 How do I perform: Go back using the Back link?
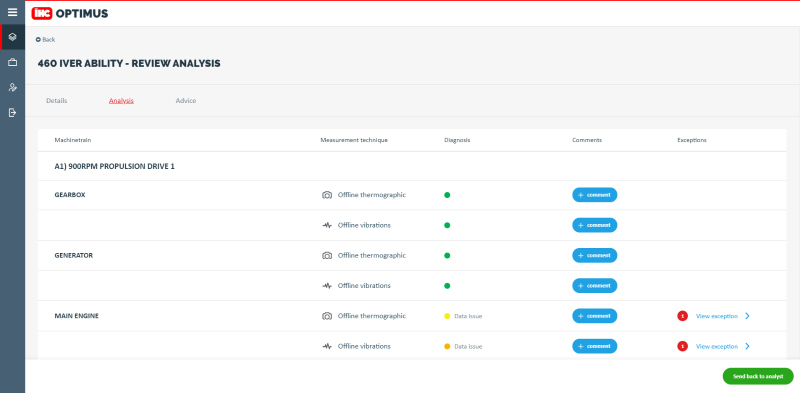[x=45, y=39]
